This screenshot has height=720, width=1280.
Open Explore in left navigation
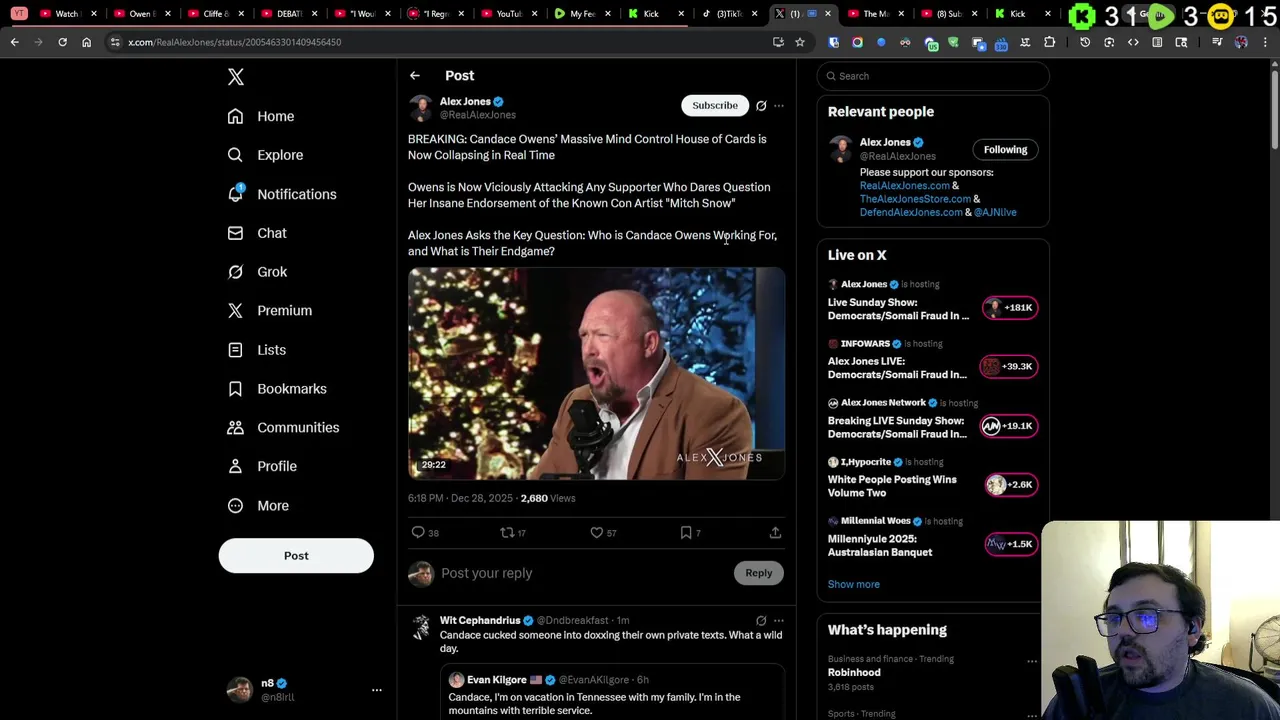click(265, 155)
